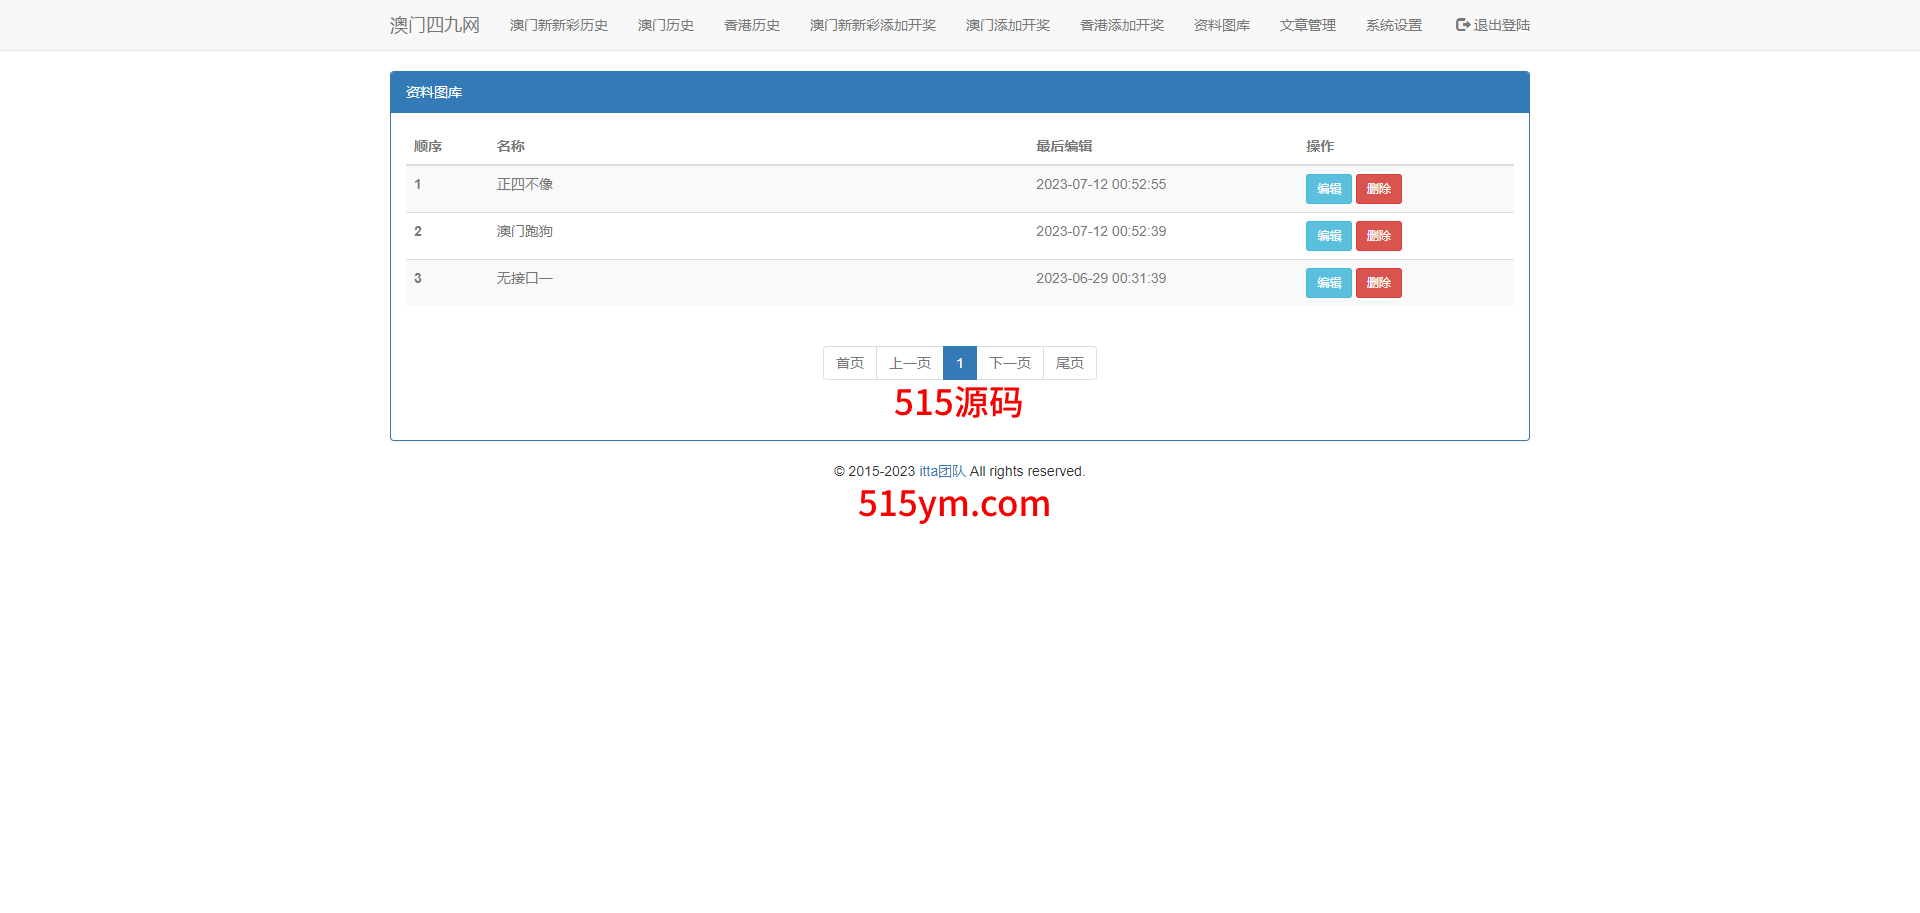The width and height of the screenshot is (1920, 913).
Task: Open 系统设置 from the navbar
Action: pos(1393,25)
